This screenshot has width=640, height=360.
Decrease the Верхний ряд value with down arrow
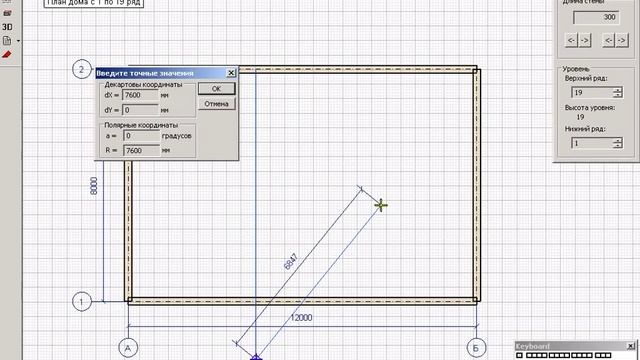(x=618, y=95)
